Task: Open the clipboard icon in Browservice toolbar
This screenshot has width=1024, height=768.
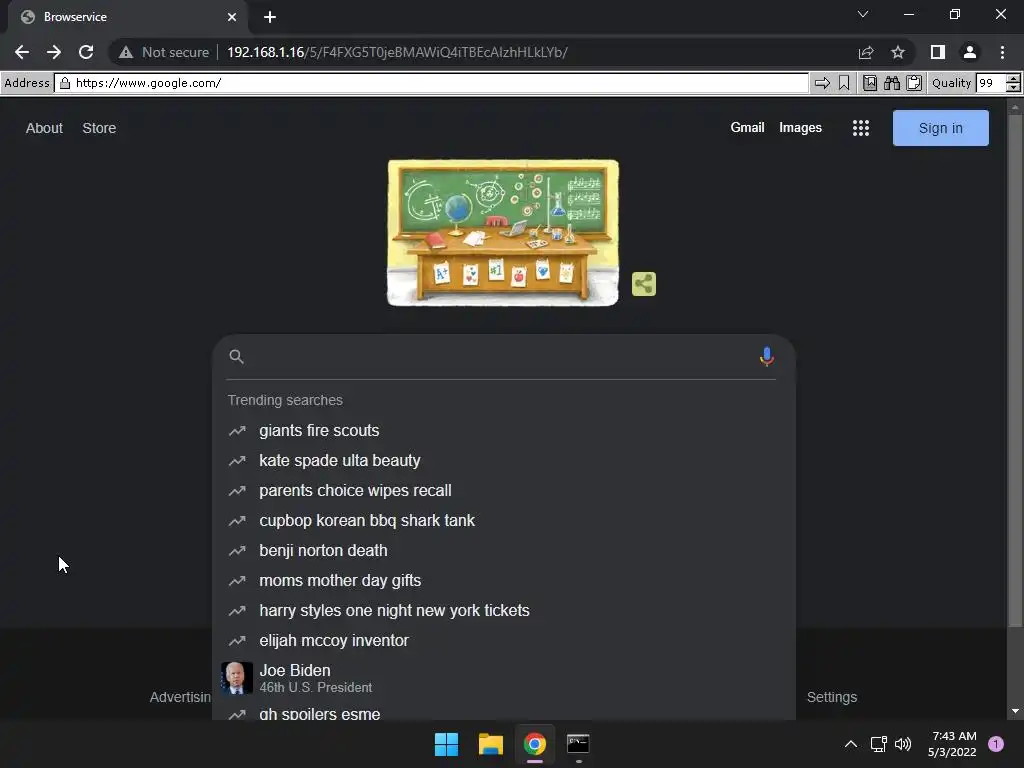Action: pyautogui.click(x=914, y=83)
